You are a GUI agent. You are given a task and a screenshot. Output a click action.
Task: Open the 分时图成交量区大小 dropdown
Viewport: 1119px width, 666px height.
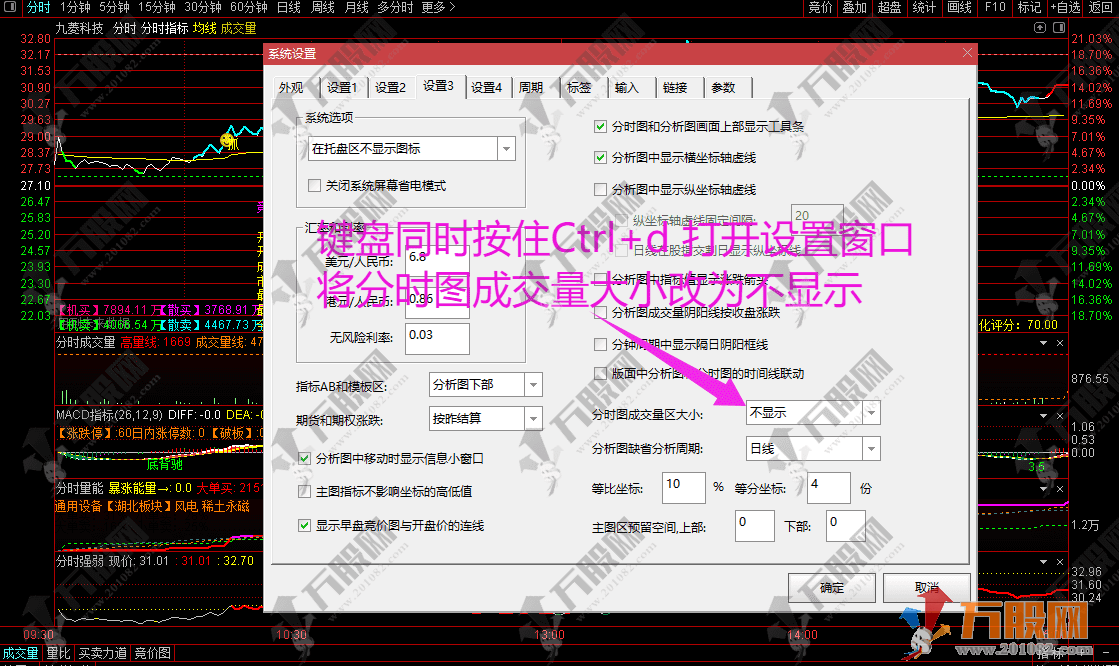tap(871, 413)
